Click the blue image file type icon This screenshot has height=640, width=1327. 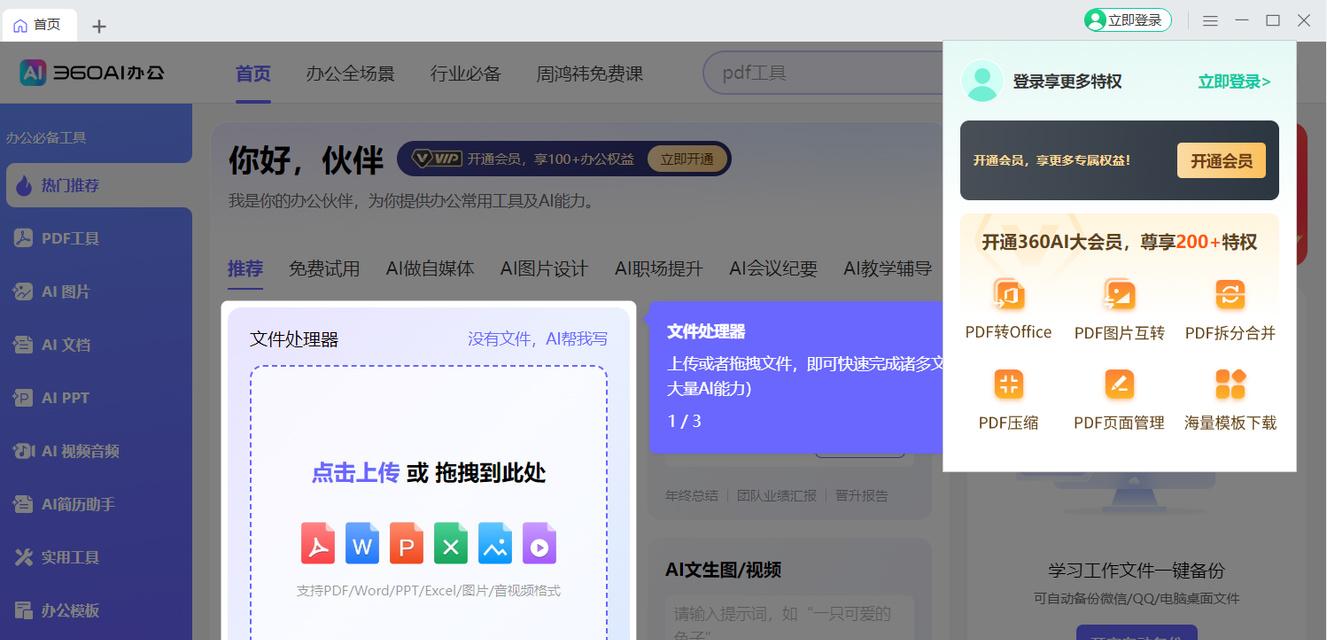pyautogui.click(x=494, y=543)
